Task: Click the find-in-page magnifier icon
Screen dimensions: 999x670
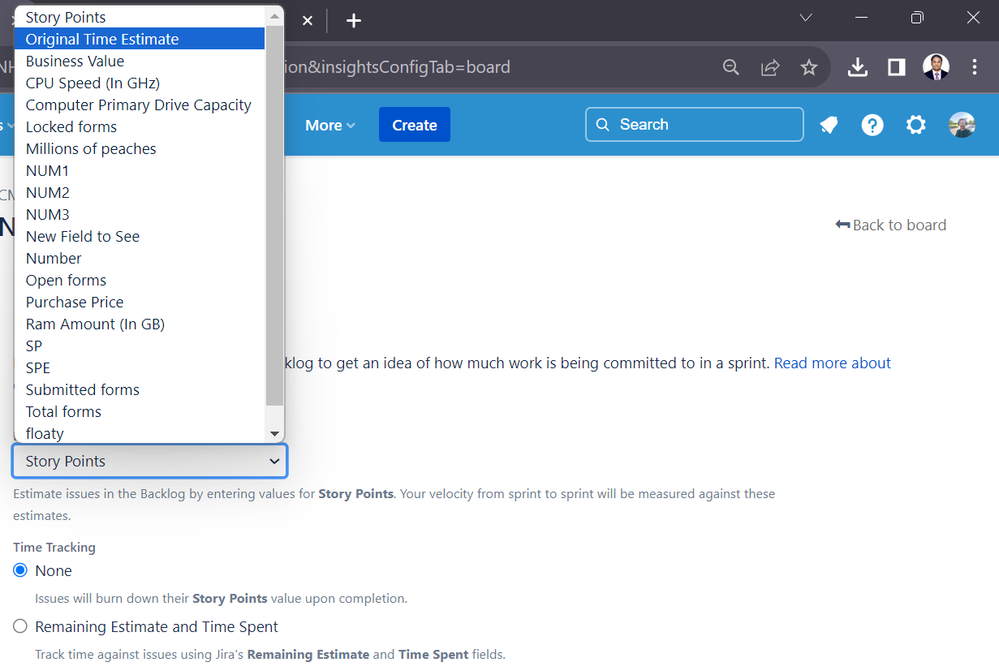Action: (x=731, y=67)
